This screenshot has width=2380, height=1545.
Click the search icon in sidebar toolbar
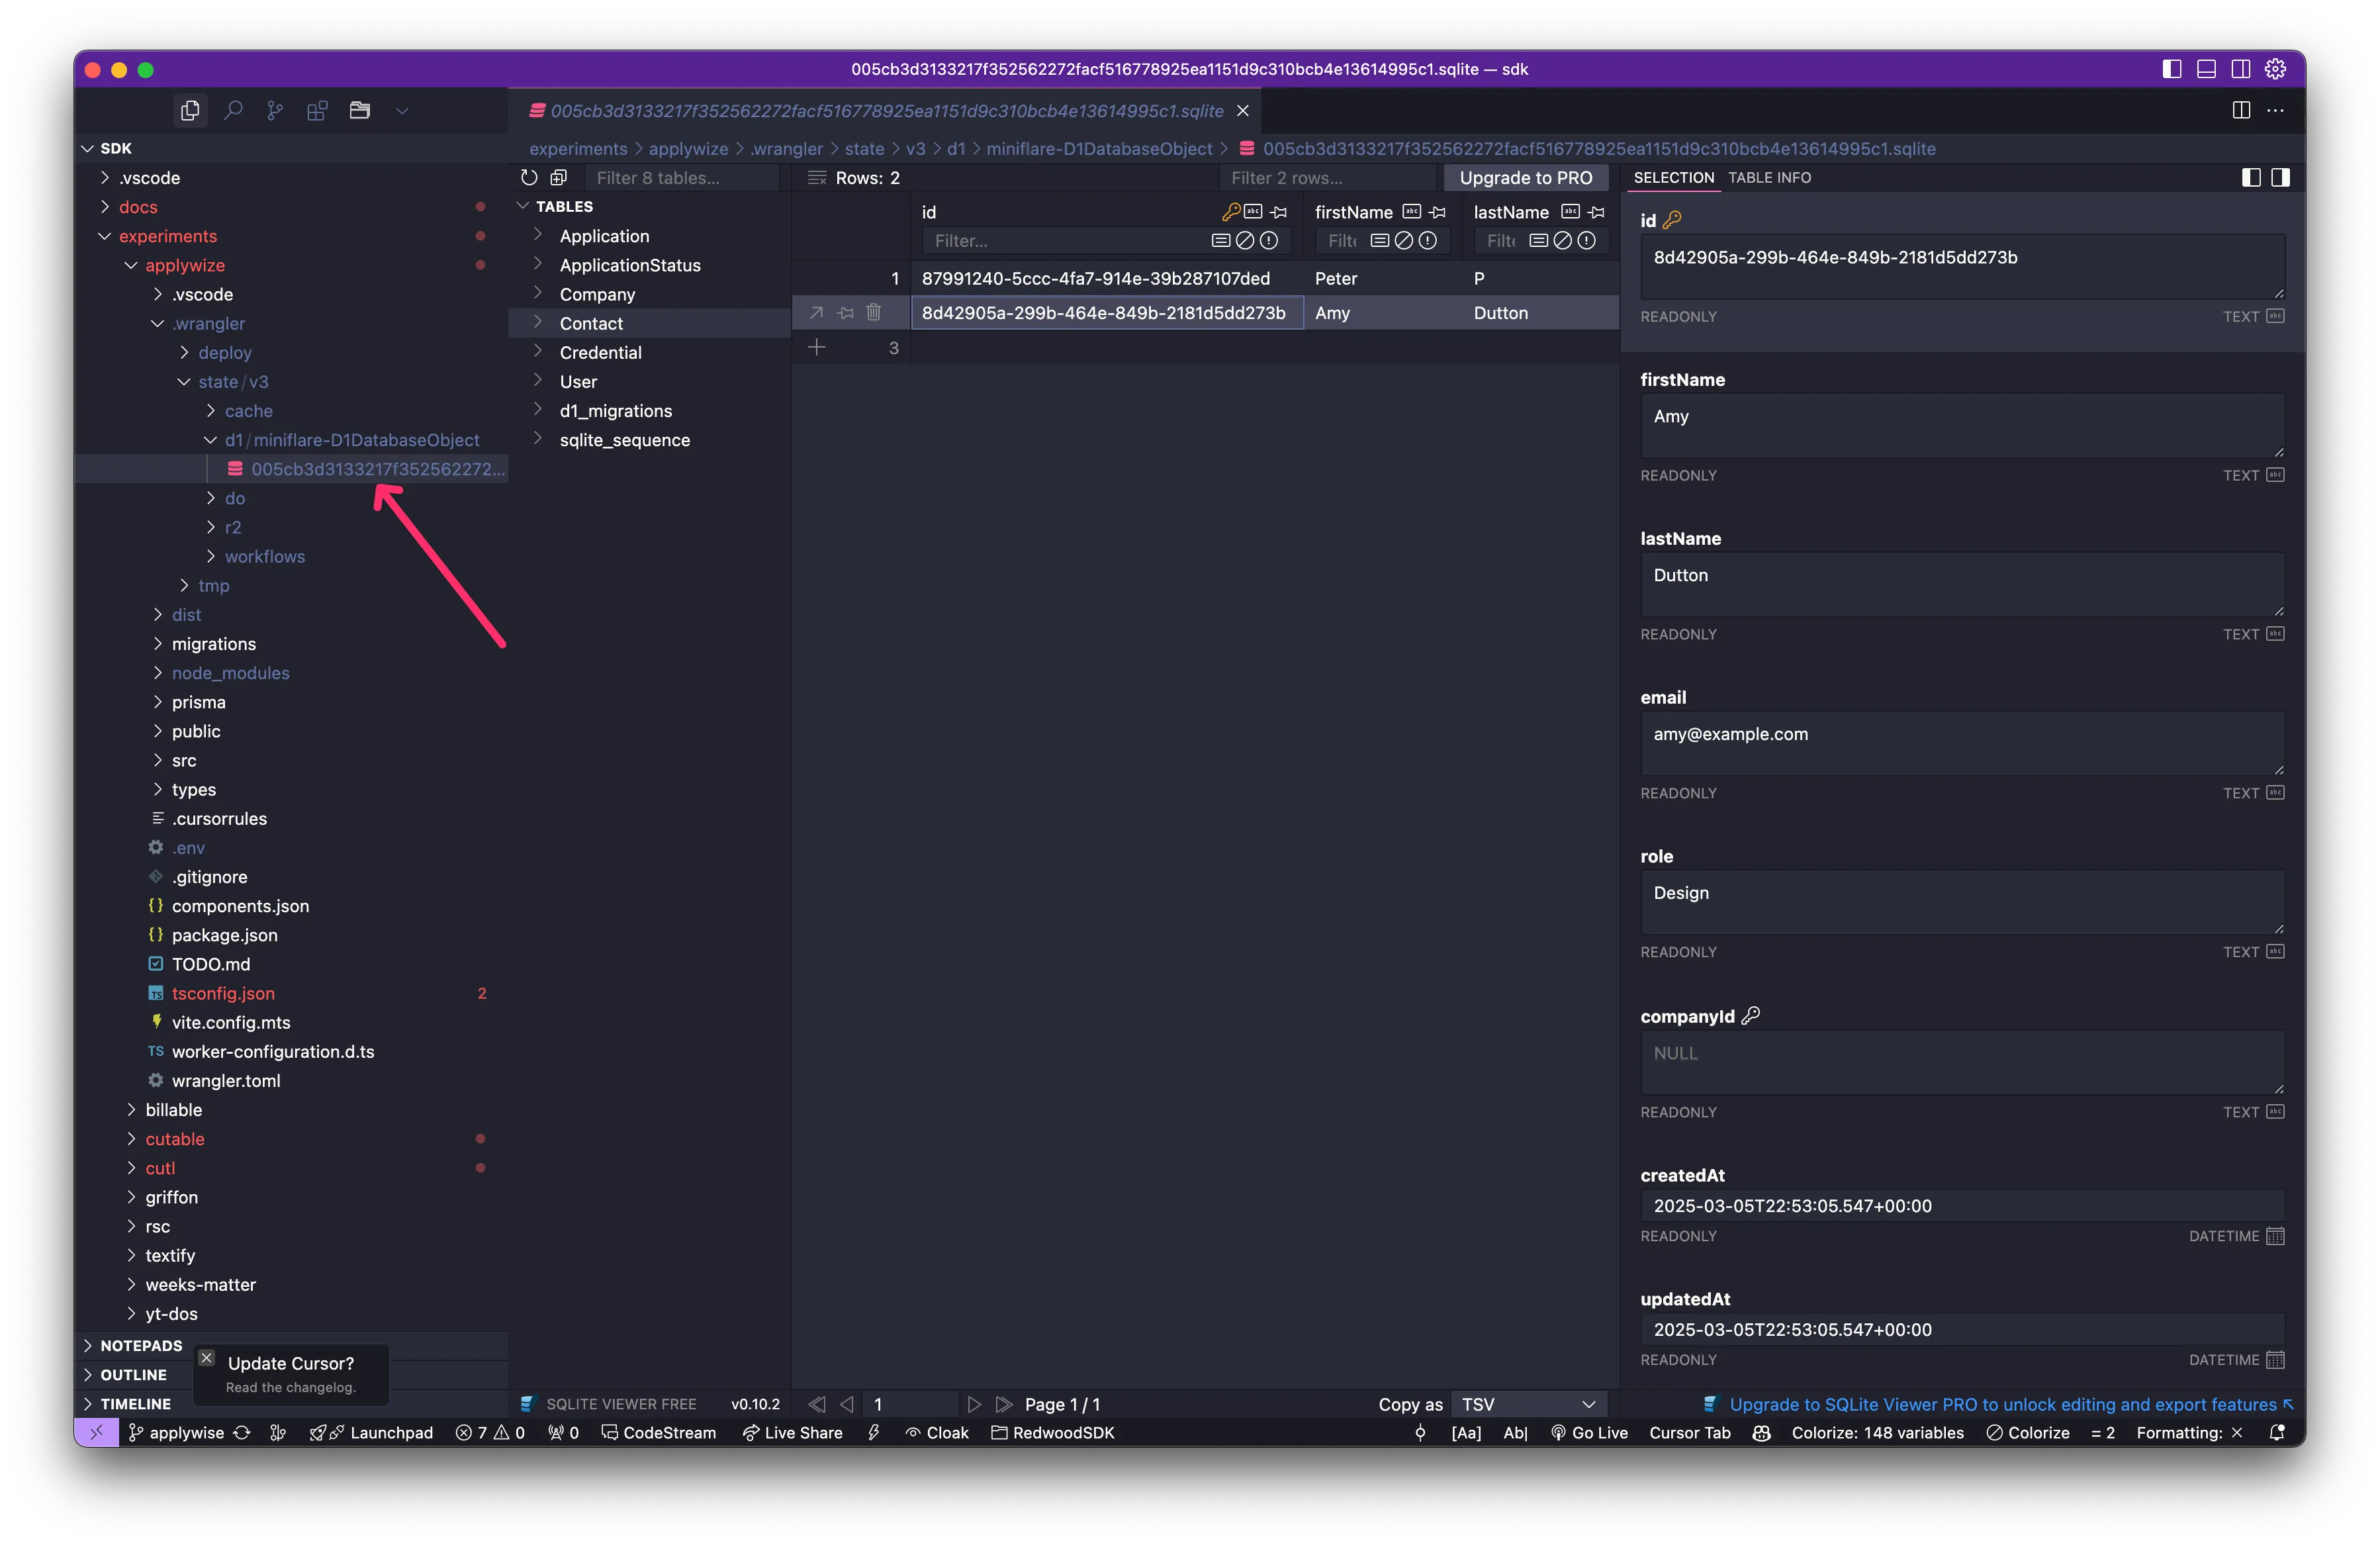[x=233, y=110]
